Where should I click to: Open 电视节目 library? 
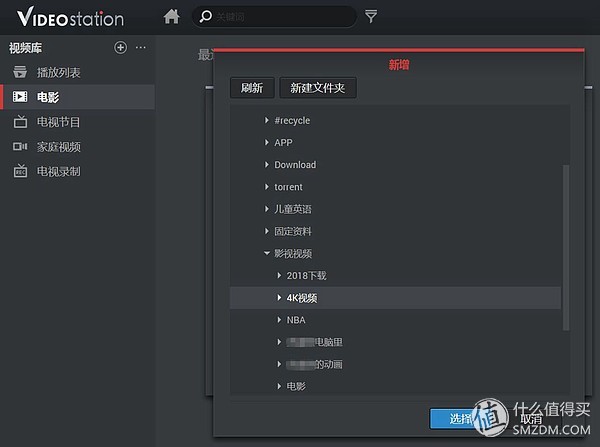coord(78,122)
